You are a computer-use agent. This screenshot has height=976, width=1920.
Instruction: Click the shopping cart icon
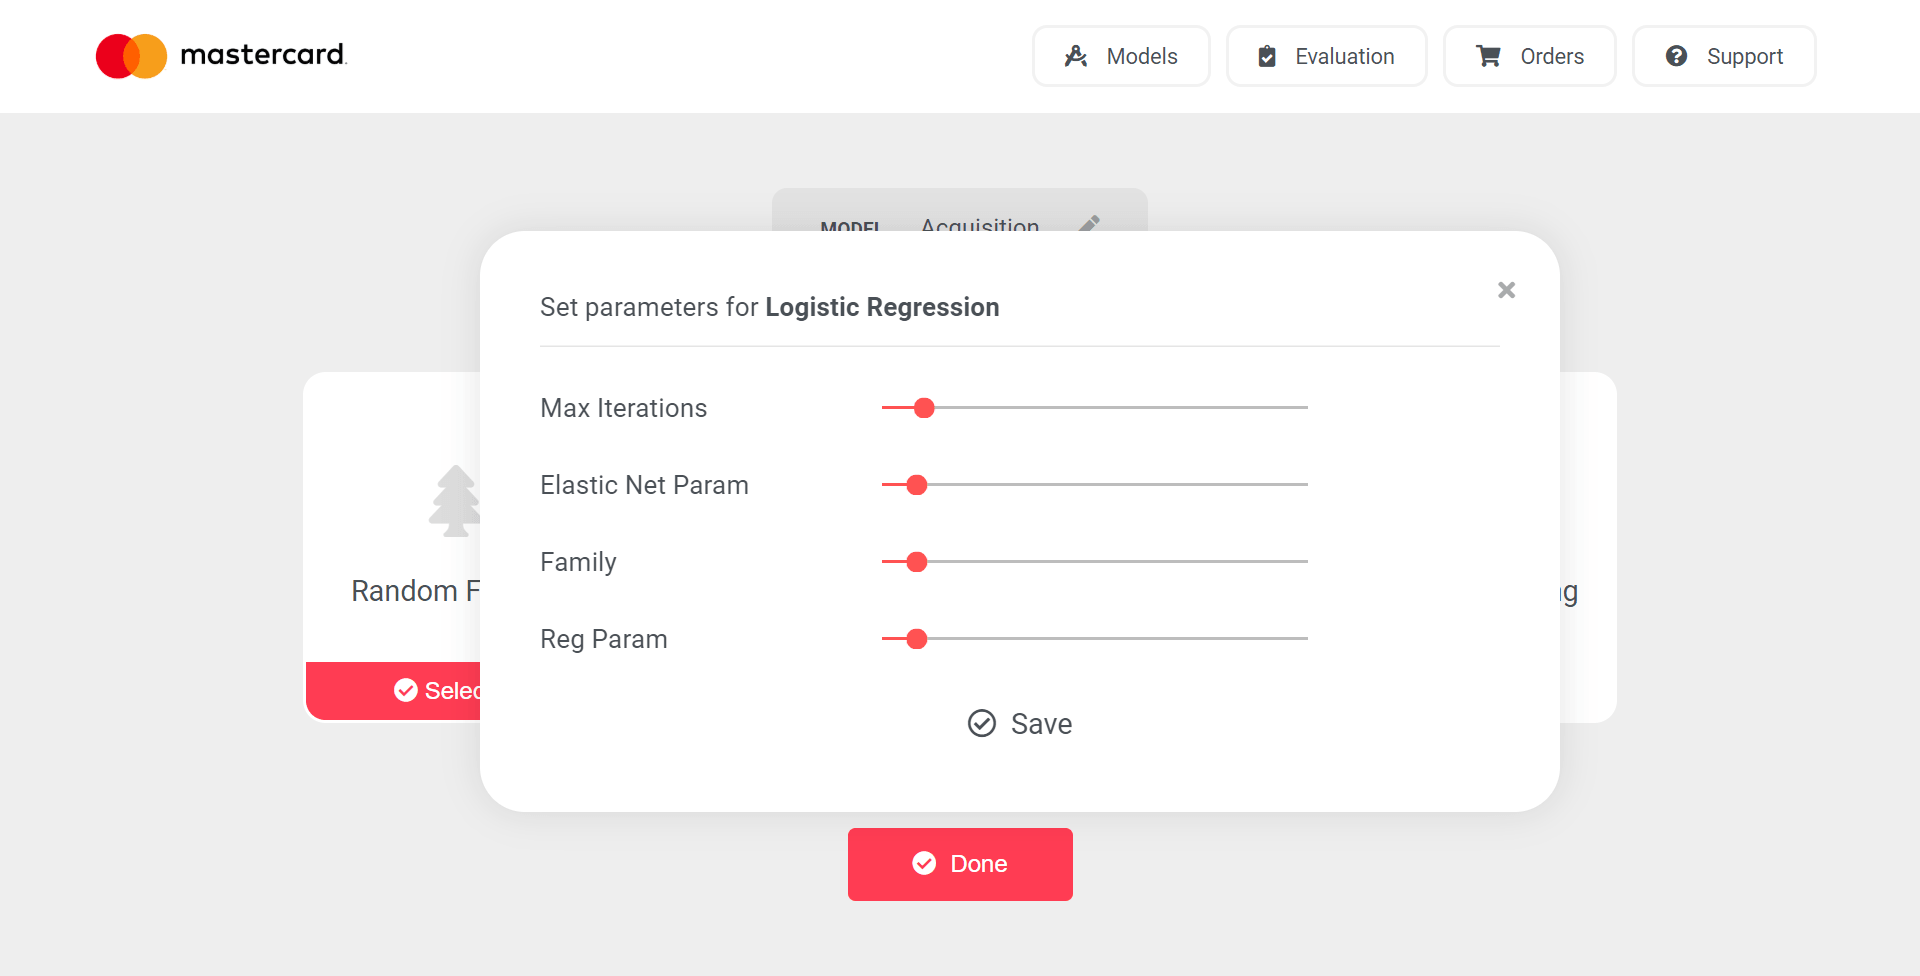(1489, 56)
